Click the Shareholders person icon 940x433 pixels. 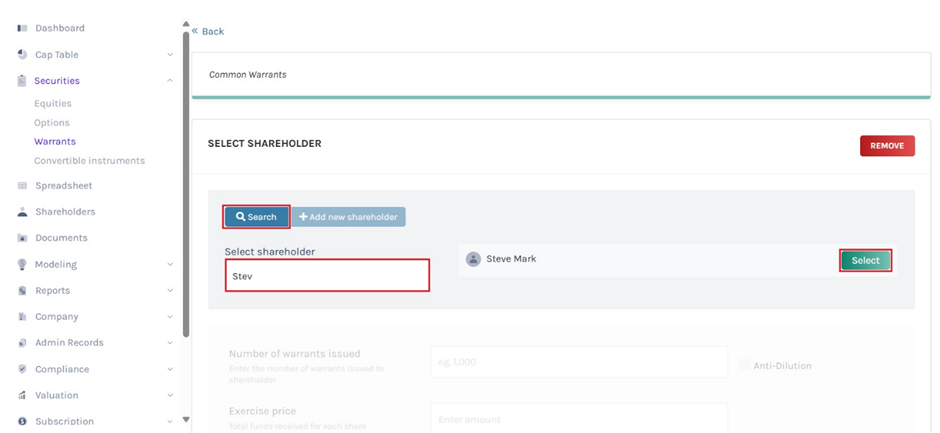22,212
